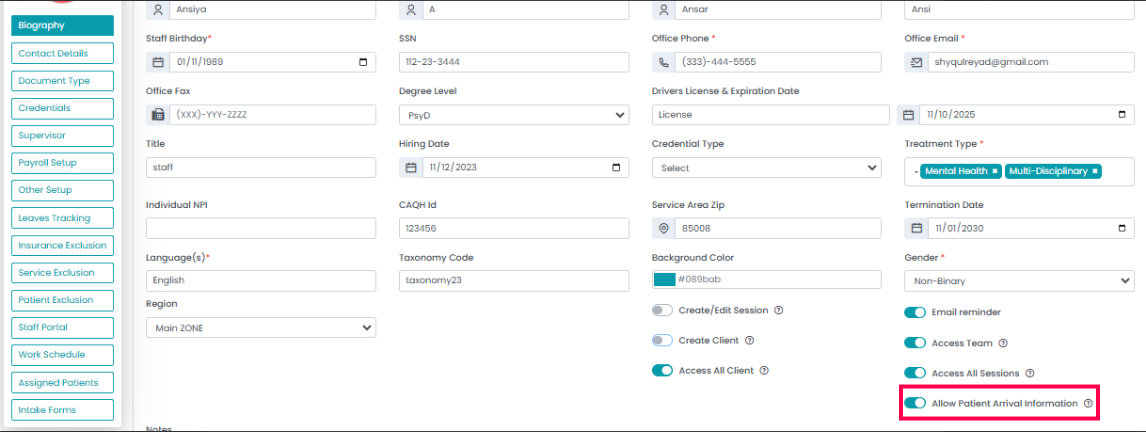Click the help icon beside Create/Edit Session
Viewport: 1146px width, 432px height.
(778, 310)
